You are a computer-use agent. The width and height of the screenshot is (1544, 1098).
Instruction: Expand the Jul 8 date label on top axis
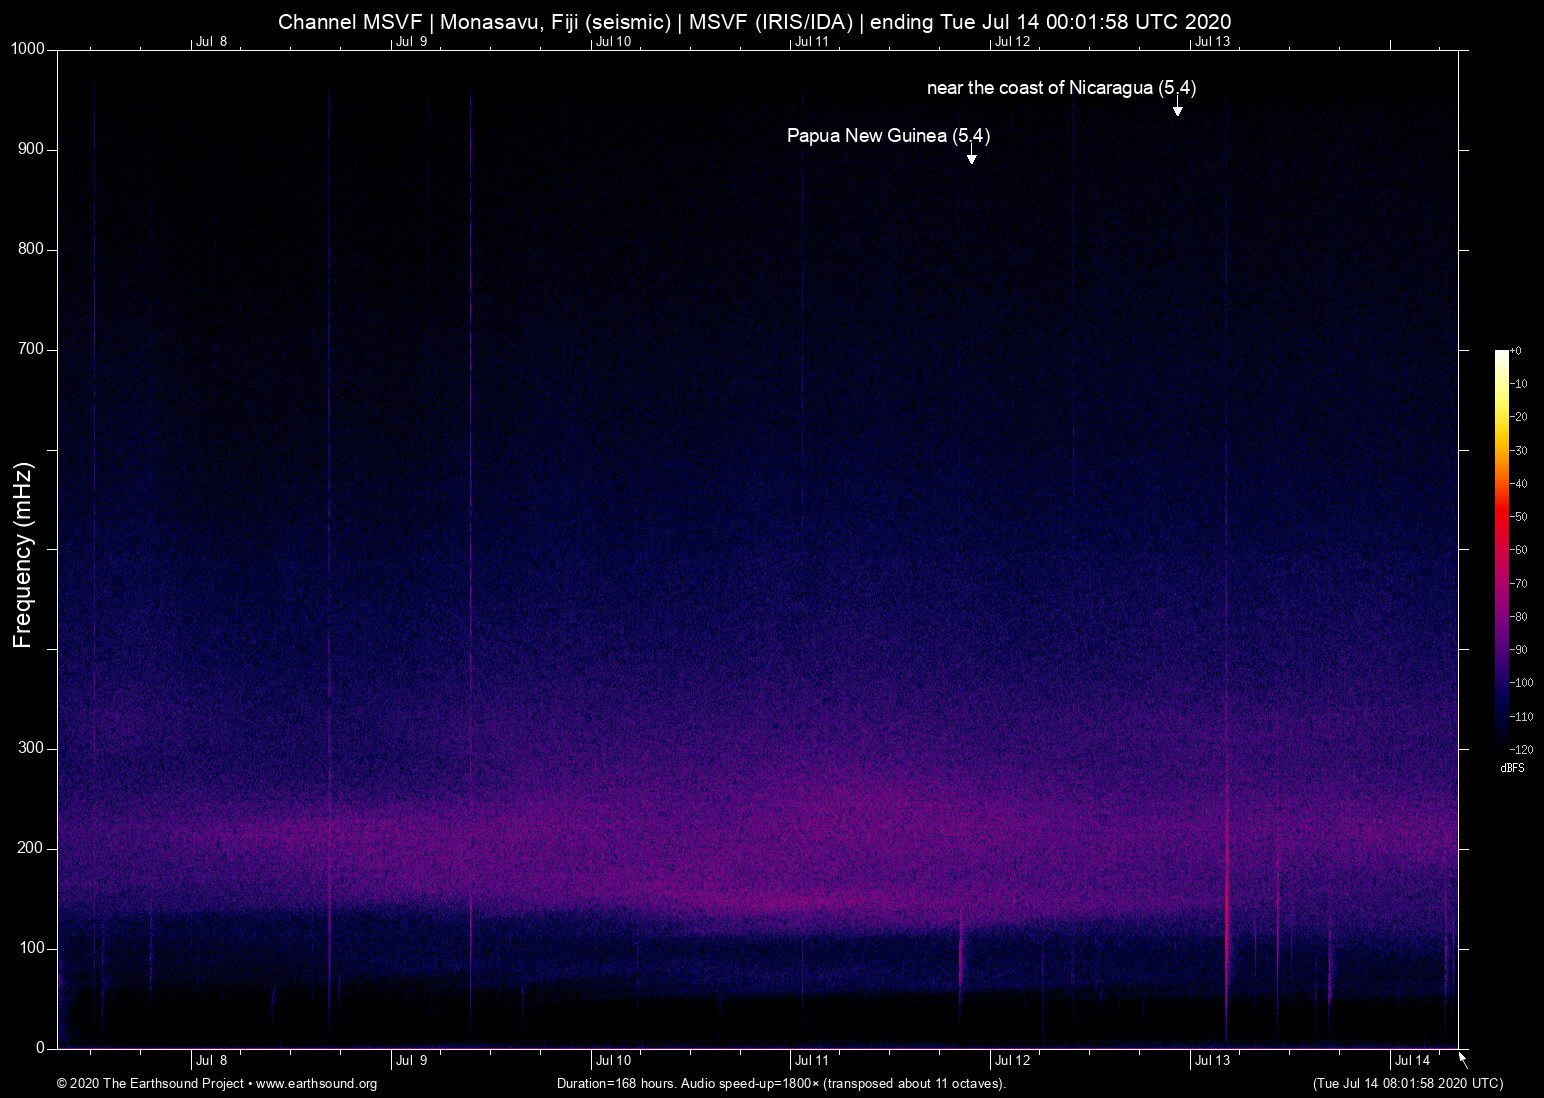pos(211,41)
